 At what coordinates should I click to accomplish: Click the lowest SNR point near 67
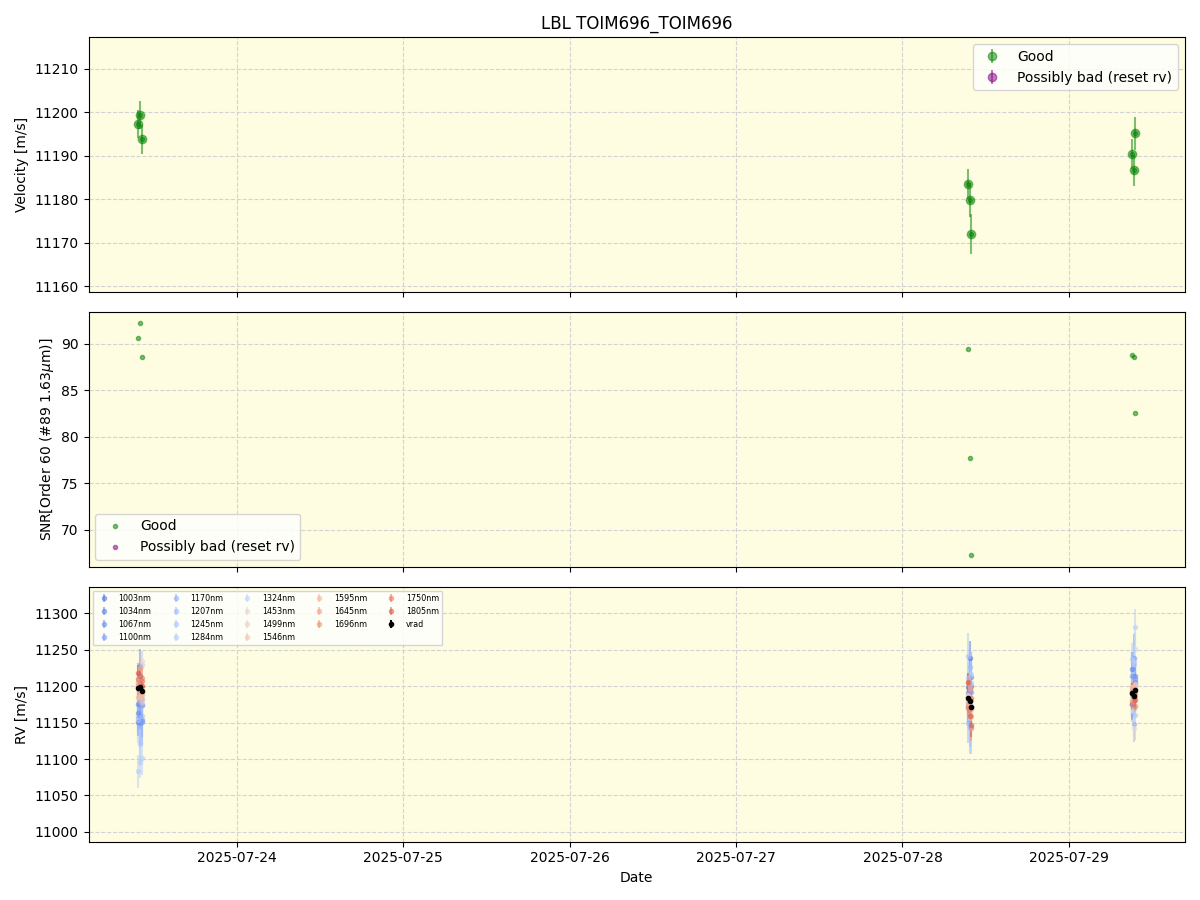pyautogui.click(x=971, y=555)
